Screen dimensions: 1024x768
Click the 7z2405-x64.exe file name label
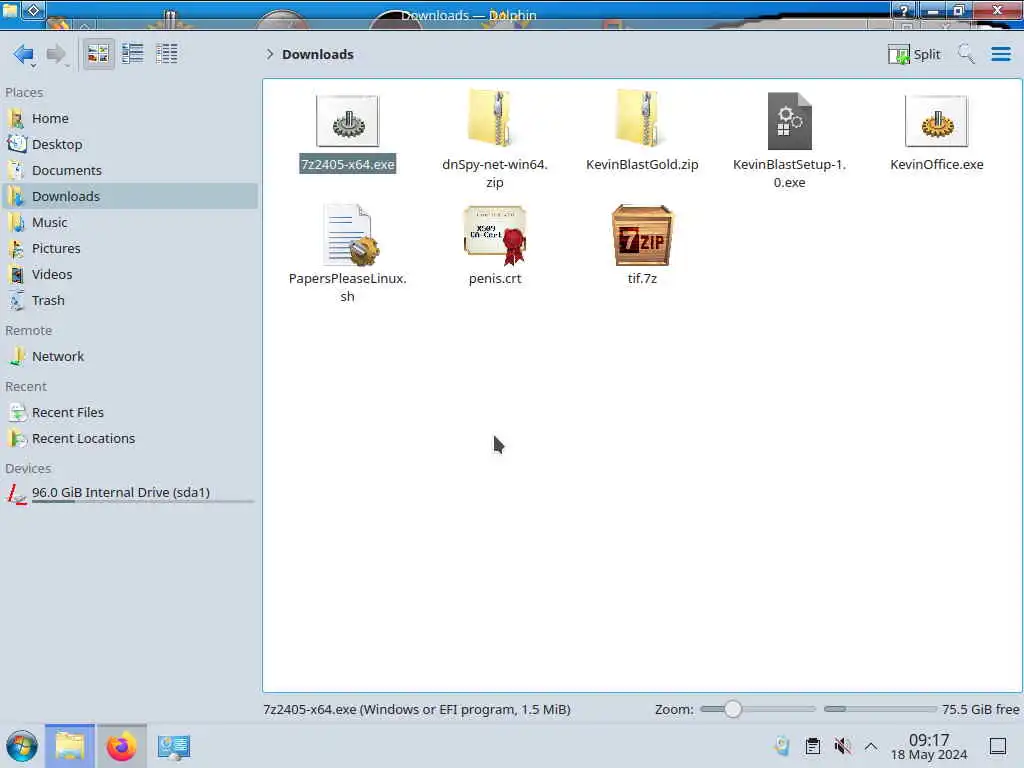pos(347,165)
